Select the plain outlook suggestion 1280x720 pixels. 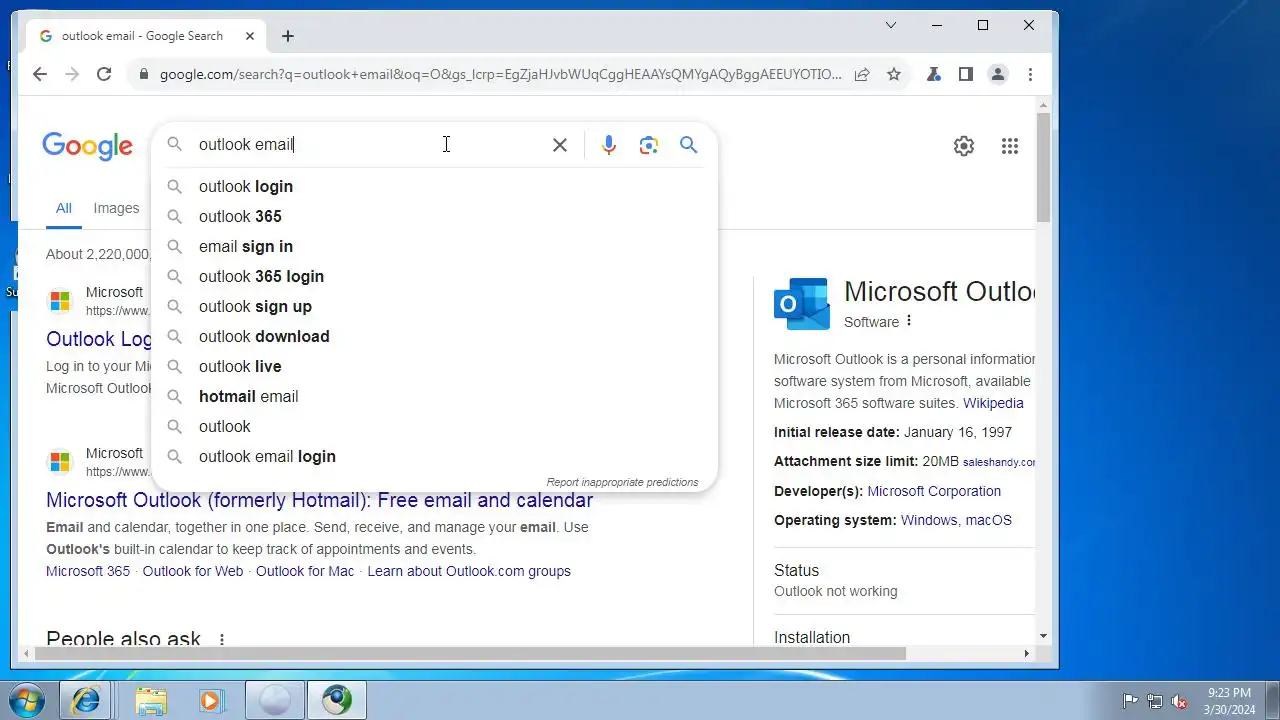tap(434, 426)
